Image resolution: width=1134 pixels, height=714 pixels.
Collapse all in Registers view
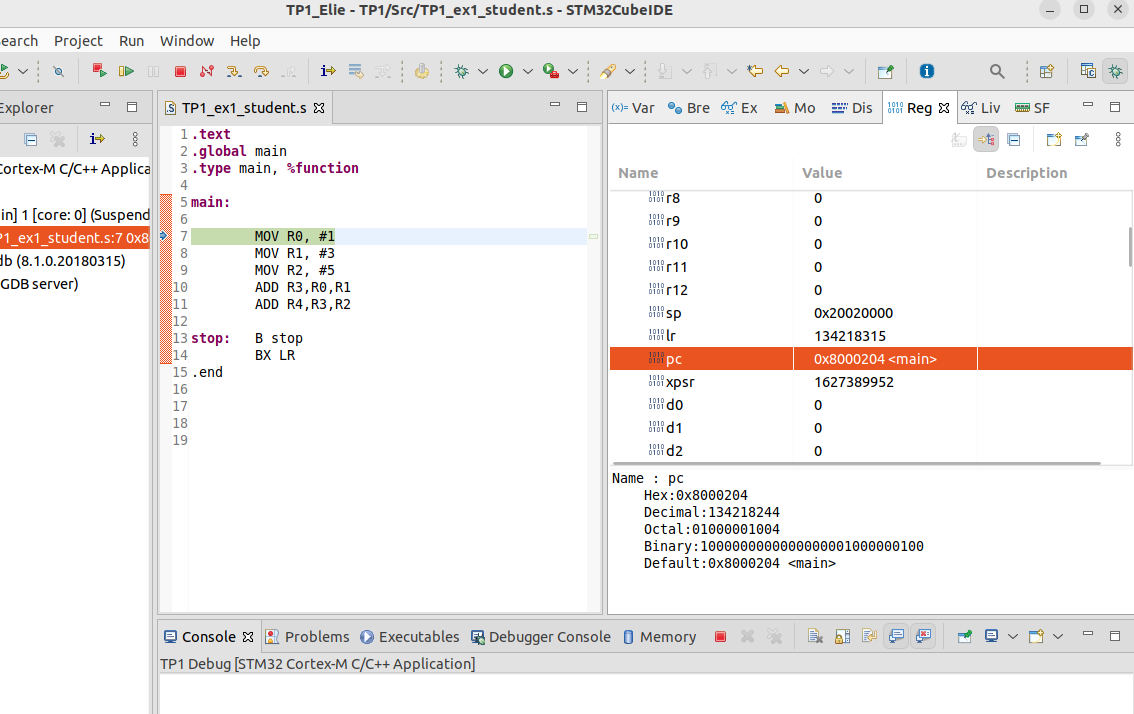(1013, 140)
